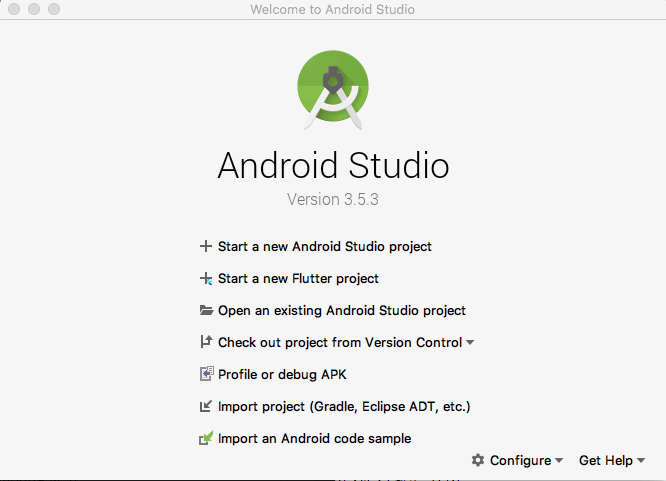
Task: Click the folder icon for opening existing project
Action: point(206,311)
